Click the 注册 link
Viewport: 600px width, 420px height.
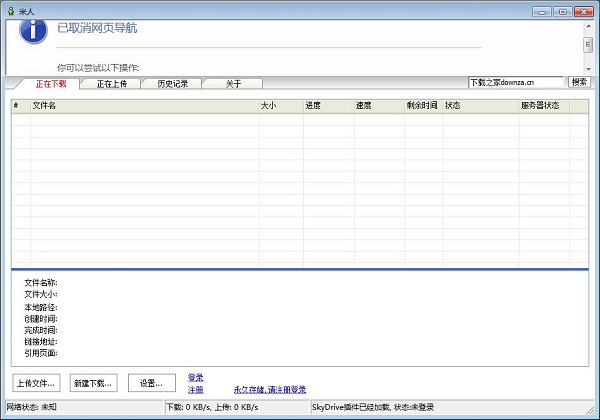(x=196, y=389)
